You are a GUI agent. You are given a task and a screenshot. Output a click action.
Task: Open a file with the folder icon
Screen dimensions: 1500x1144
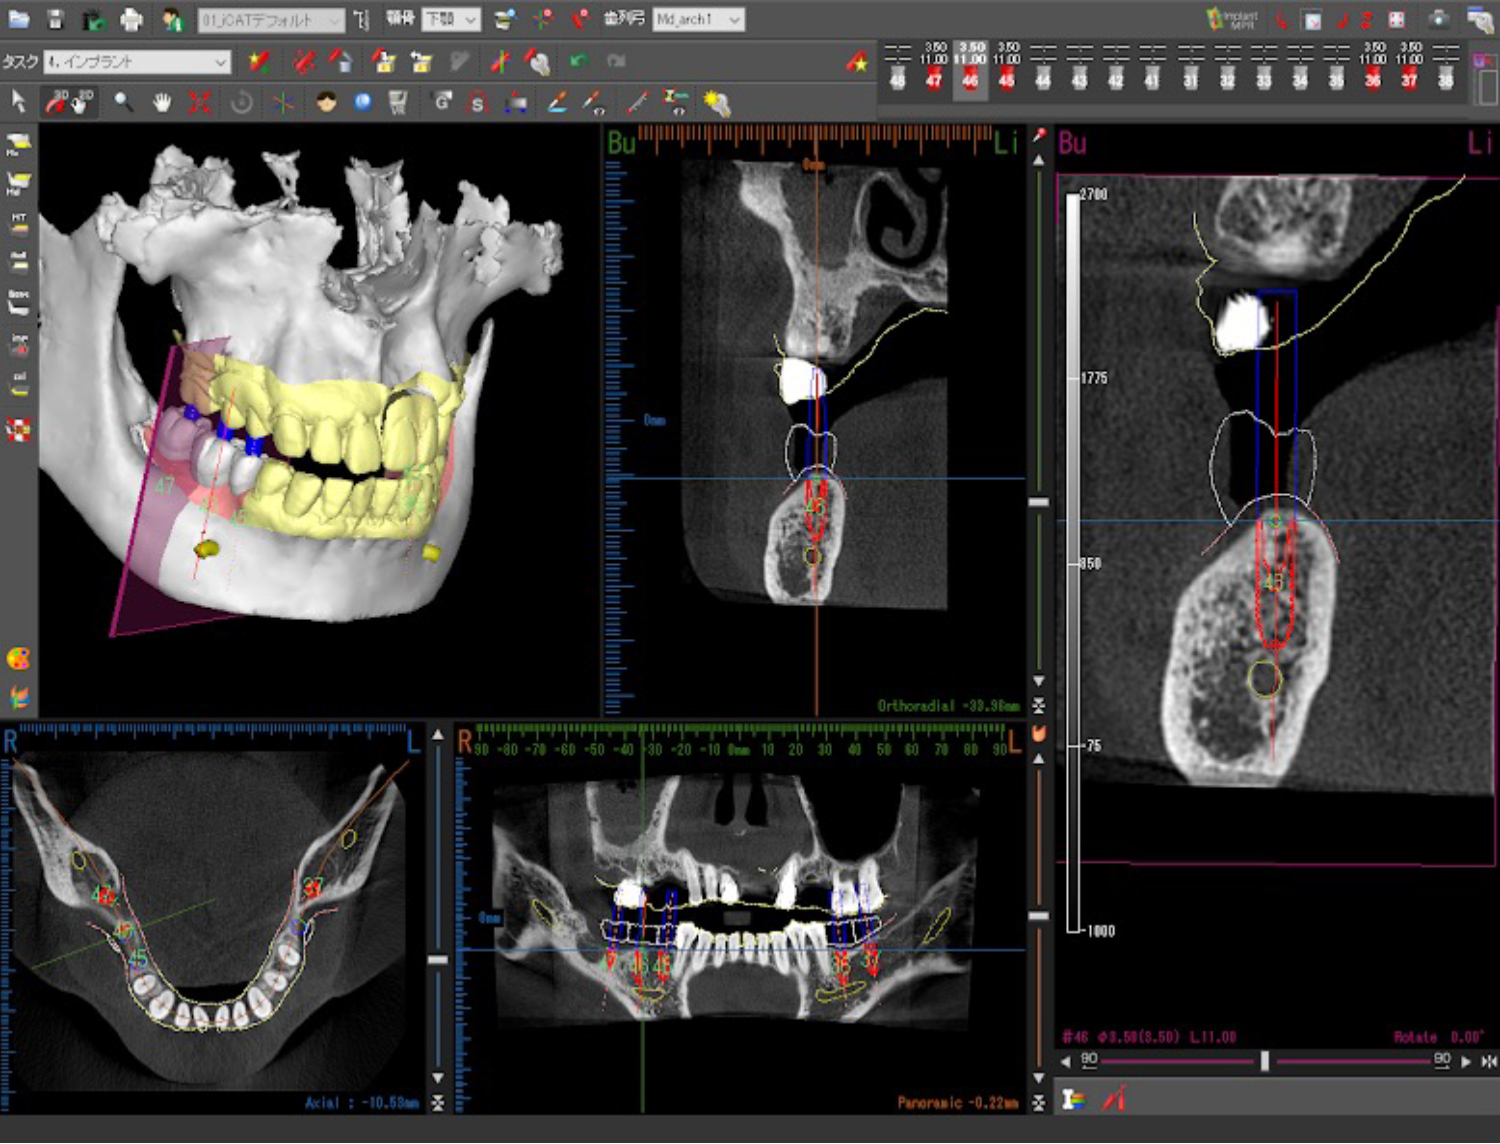pyautogui.click(x=18, y=19)
